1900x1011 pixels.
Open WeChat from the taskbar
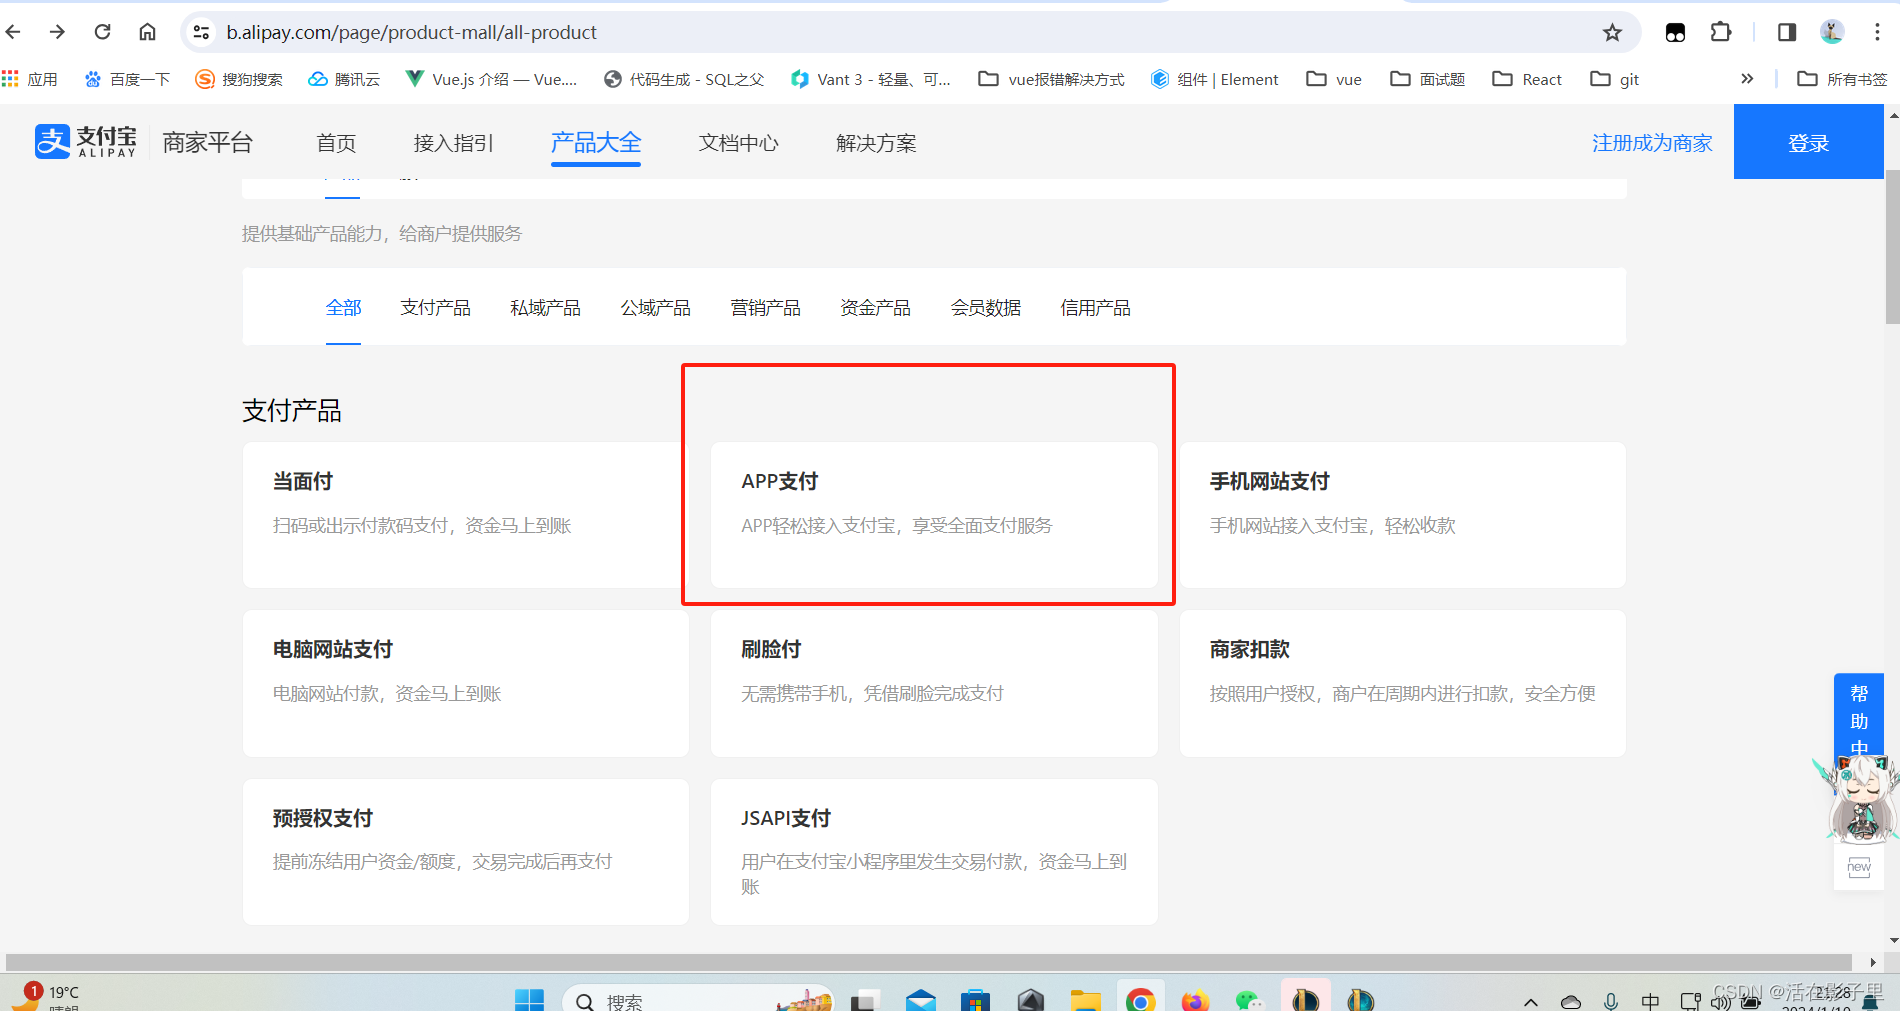tap(1249, 1000)
